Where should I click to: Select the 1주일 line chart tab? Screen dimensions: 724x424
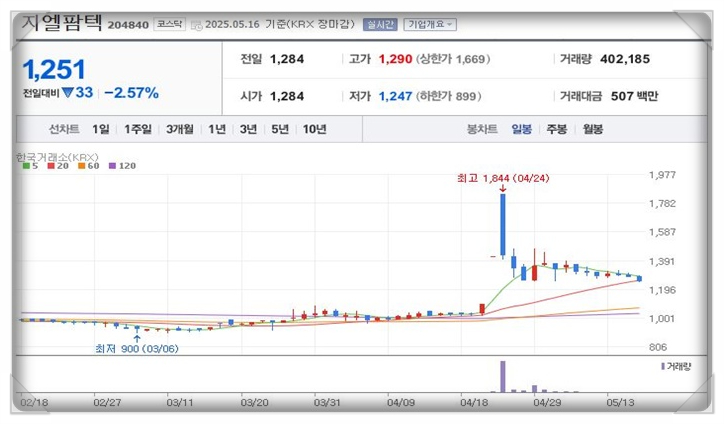point(138,129)
